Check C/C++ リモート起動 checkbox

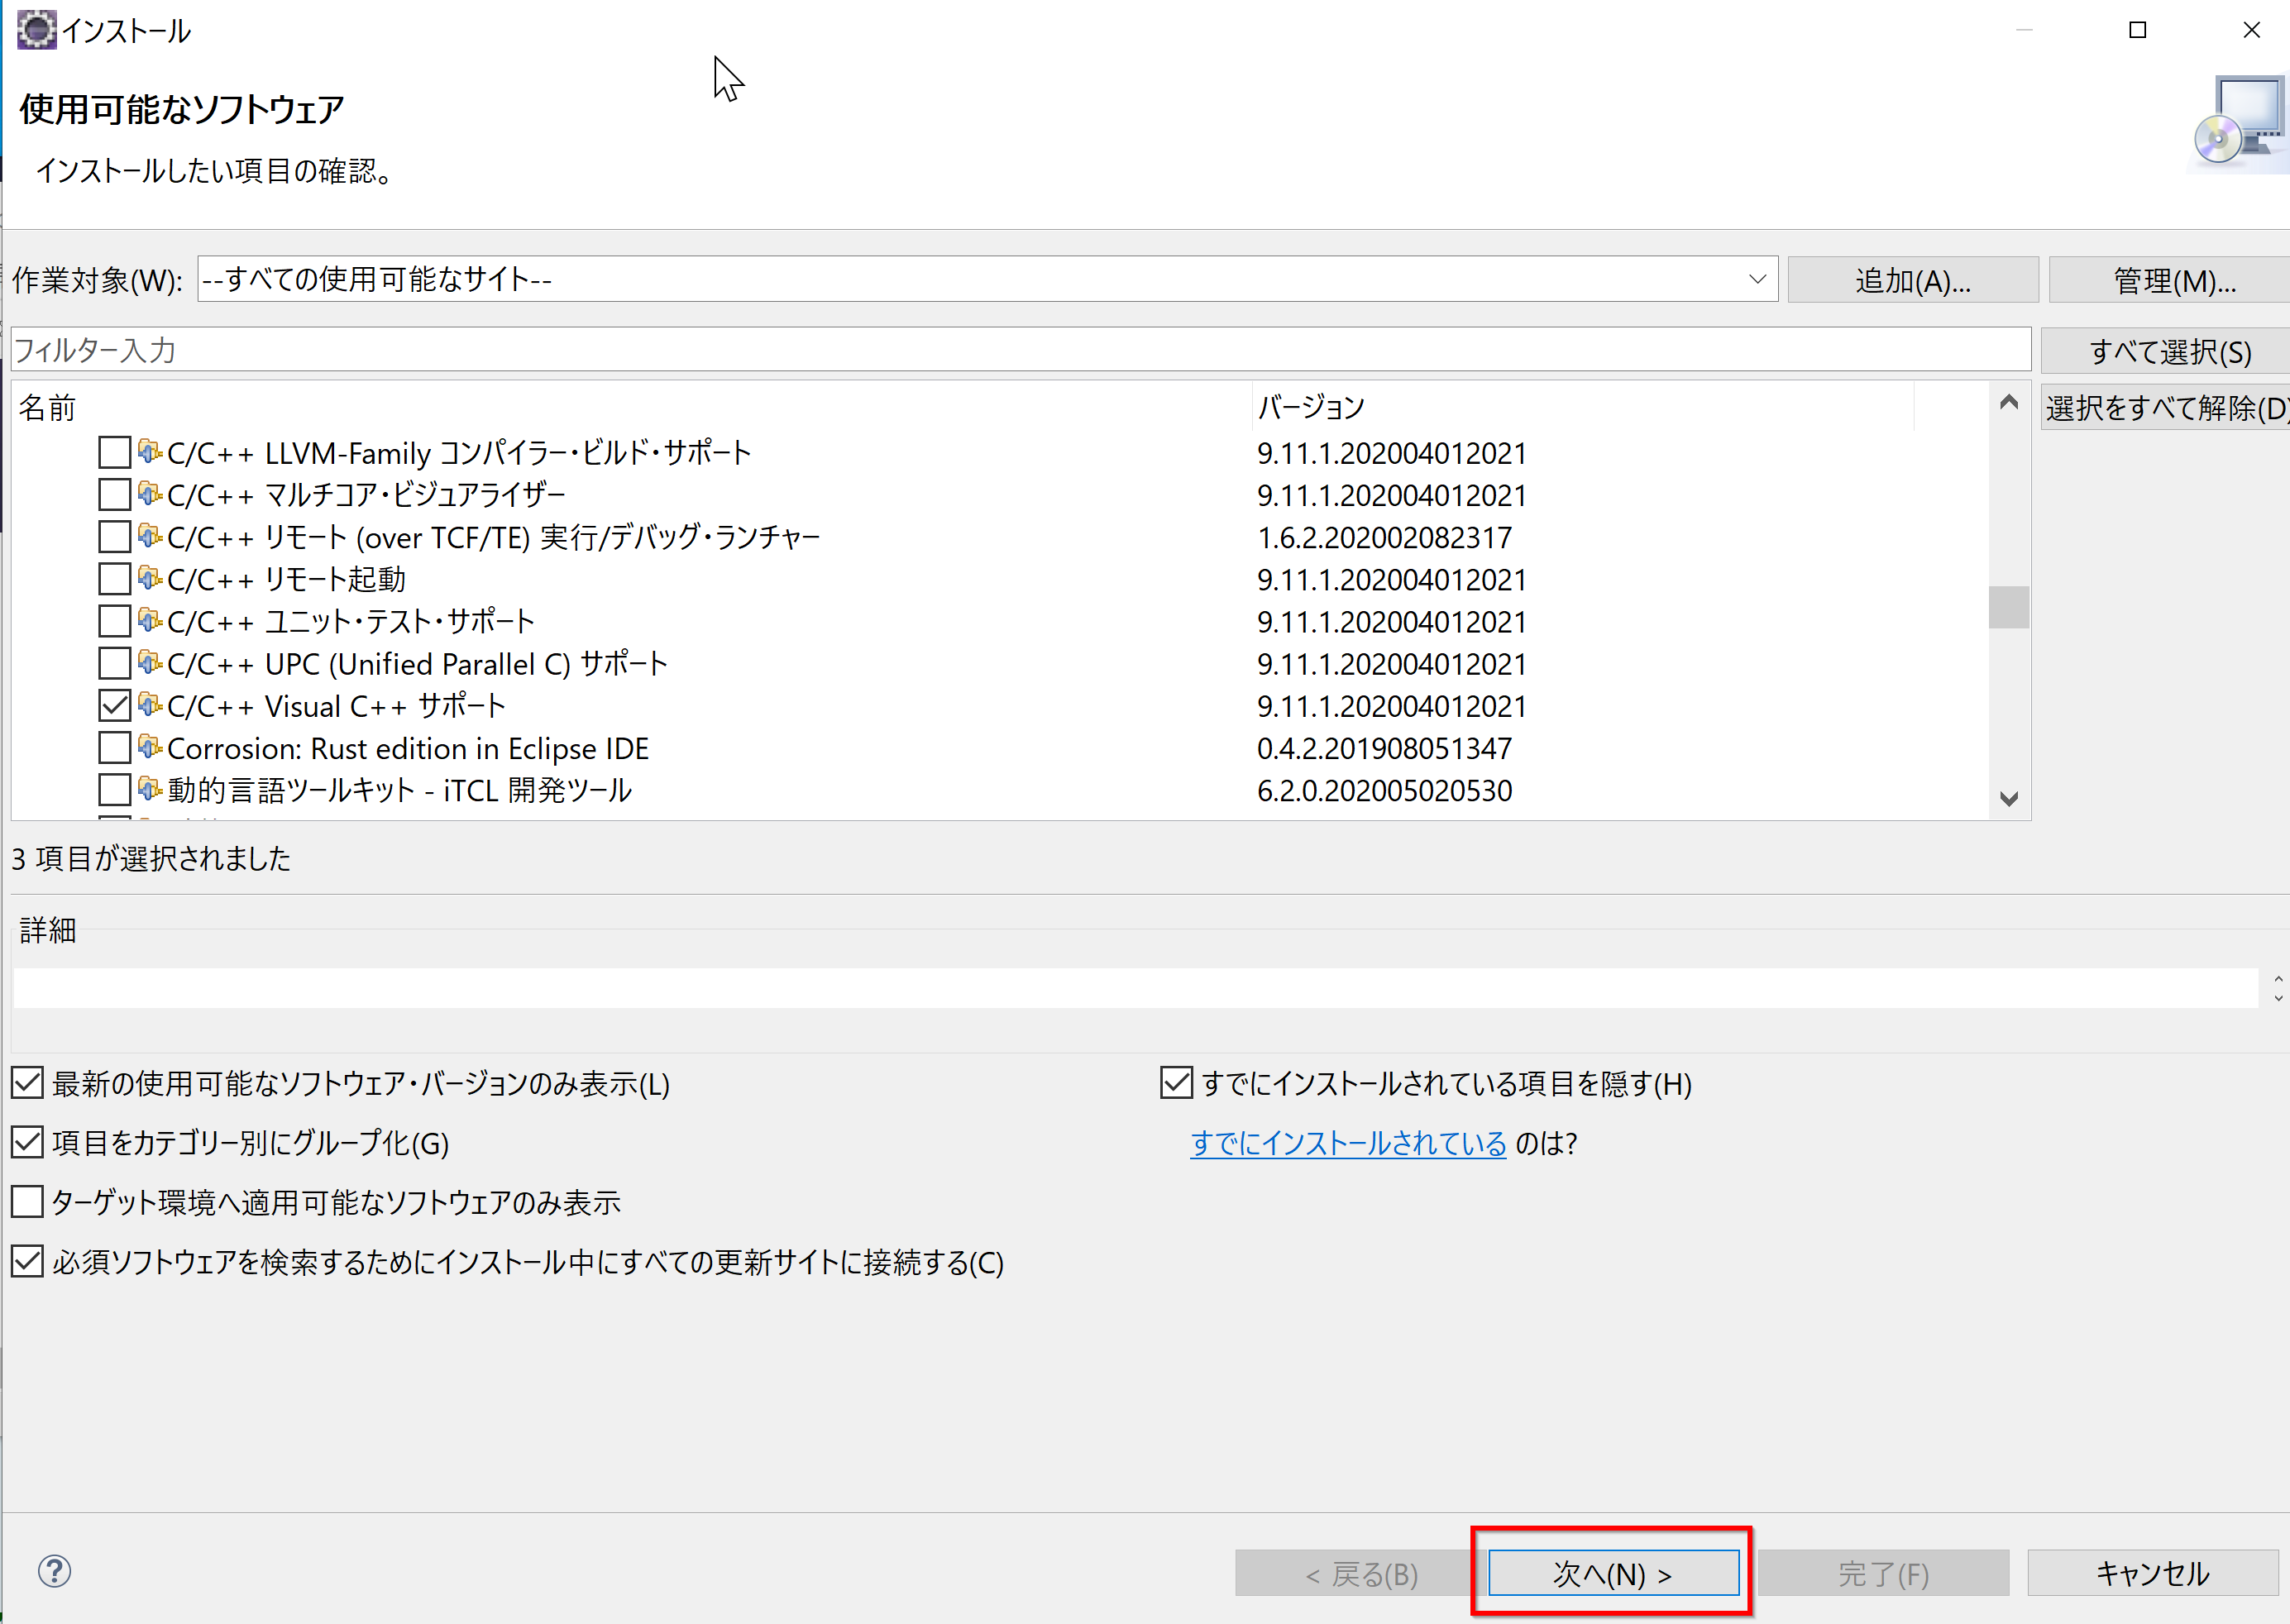(114, 578)
